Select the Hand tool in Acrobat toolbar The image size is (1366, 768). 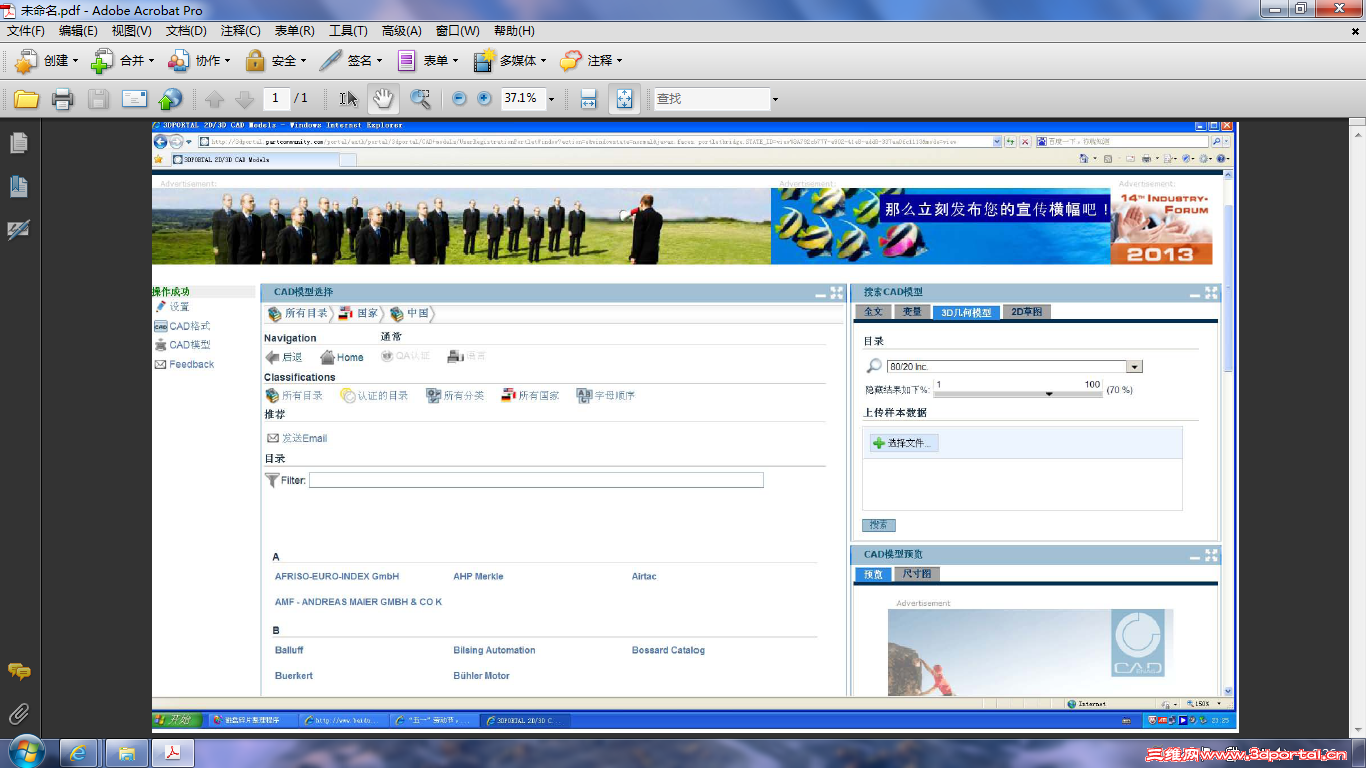coord(383,98)
